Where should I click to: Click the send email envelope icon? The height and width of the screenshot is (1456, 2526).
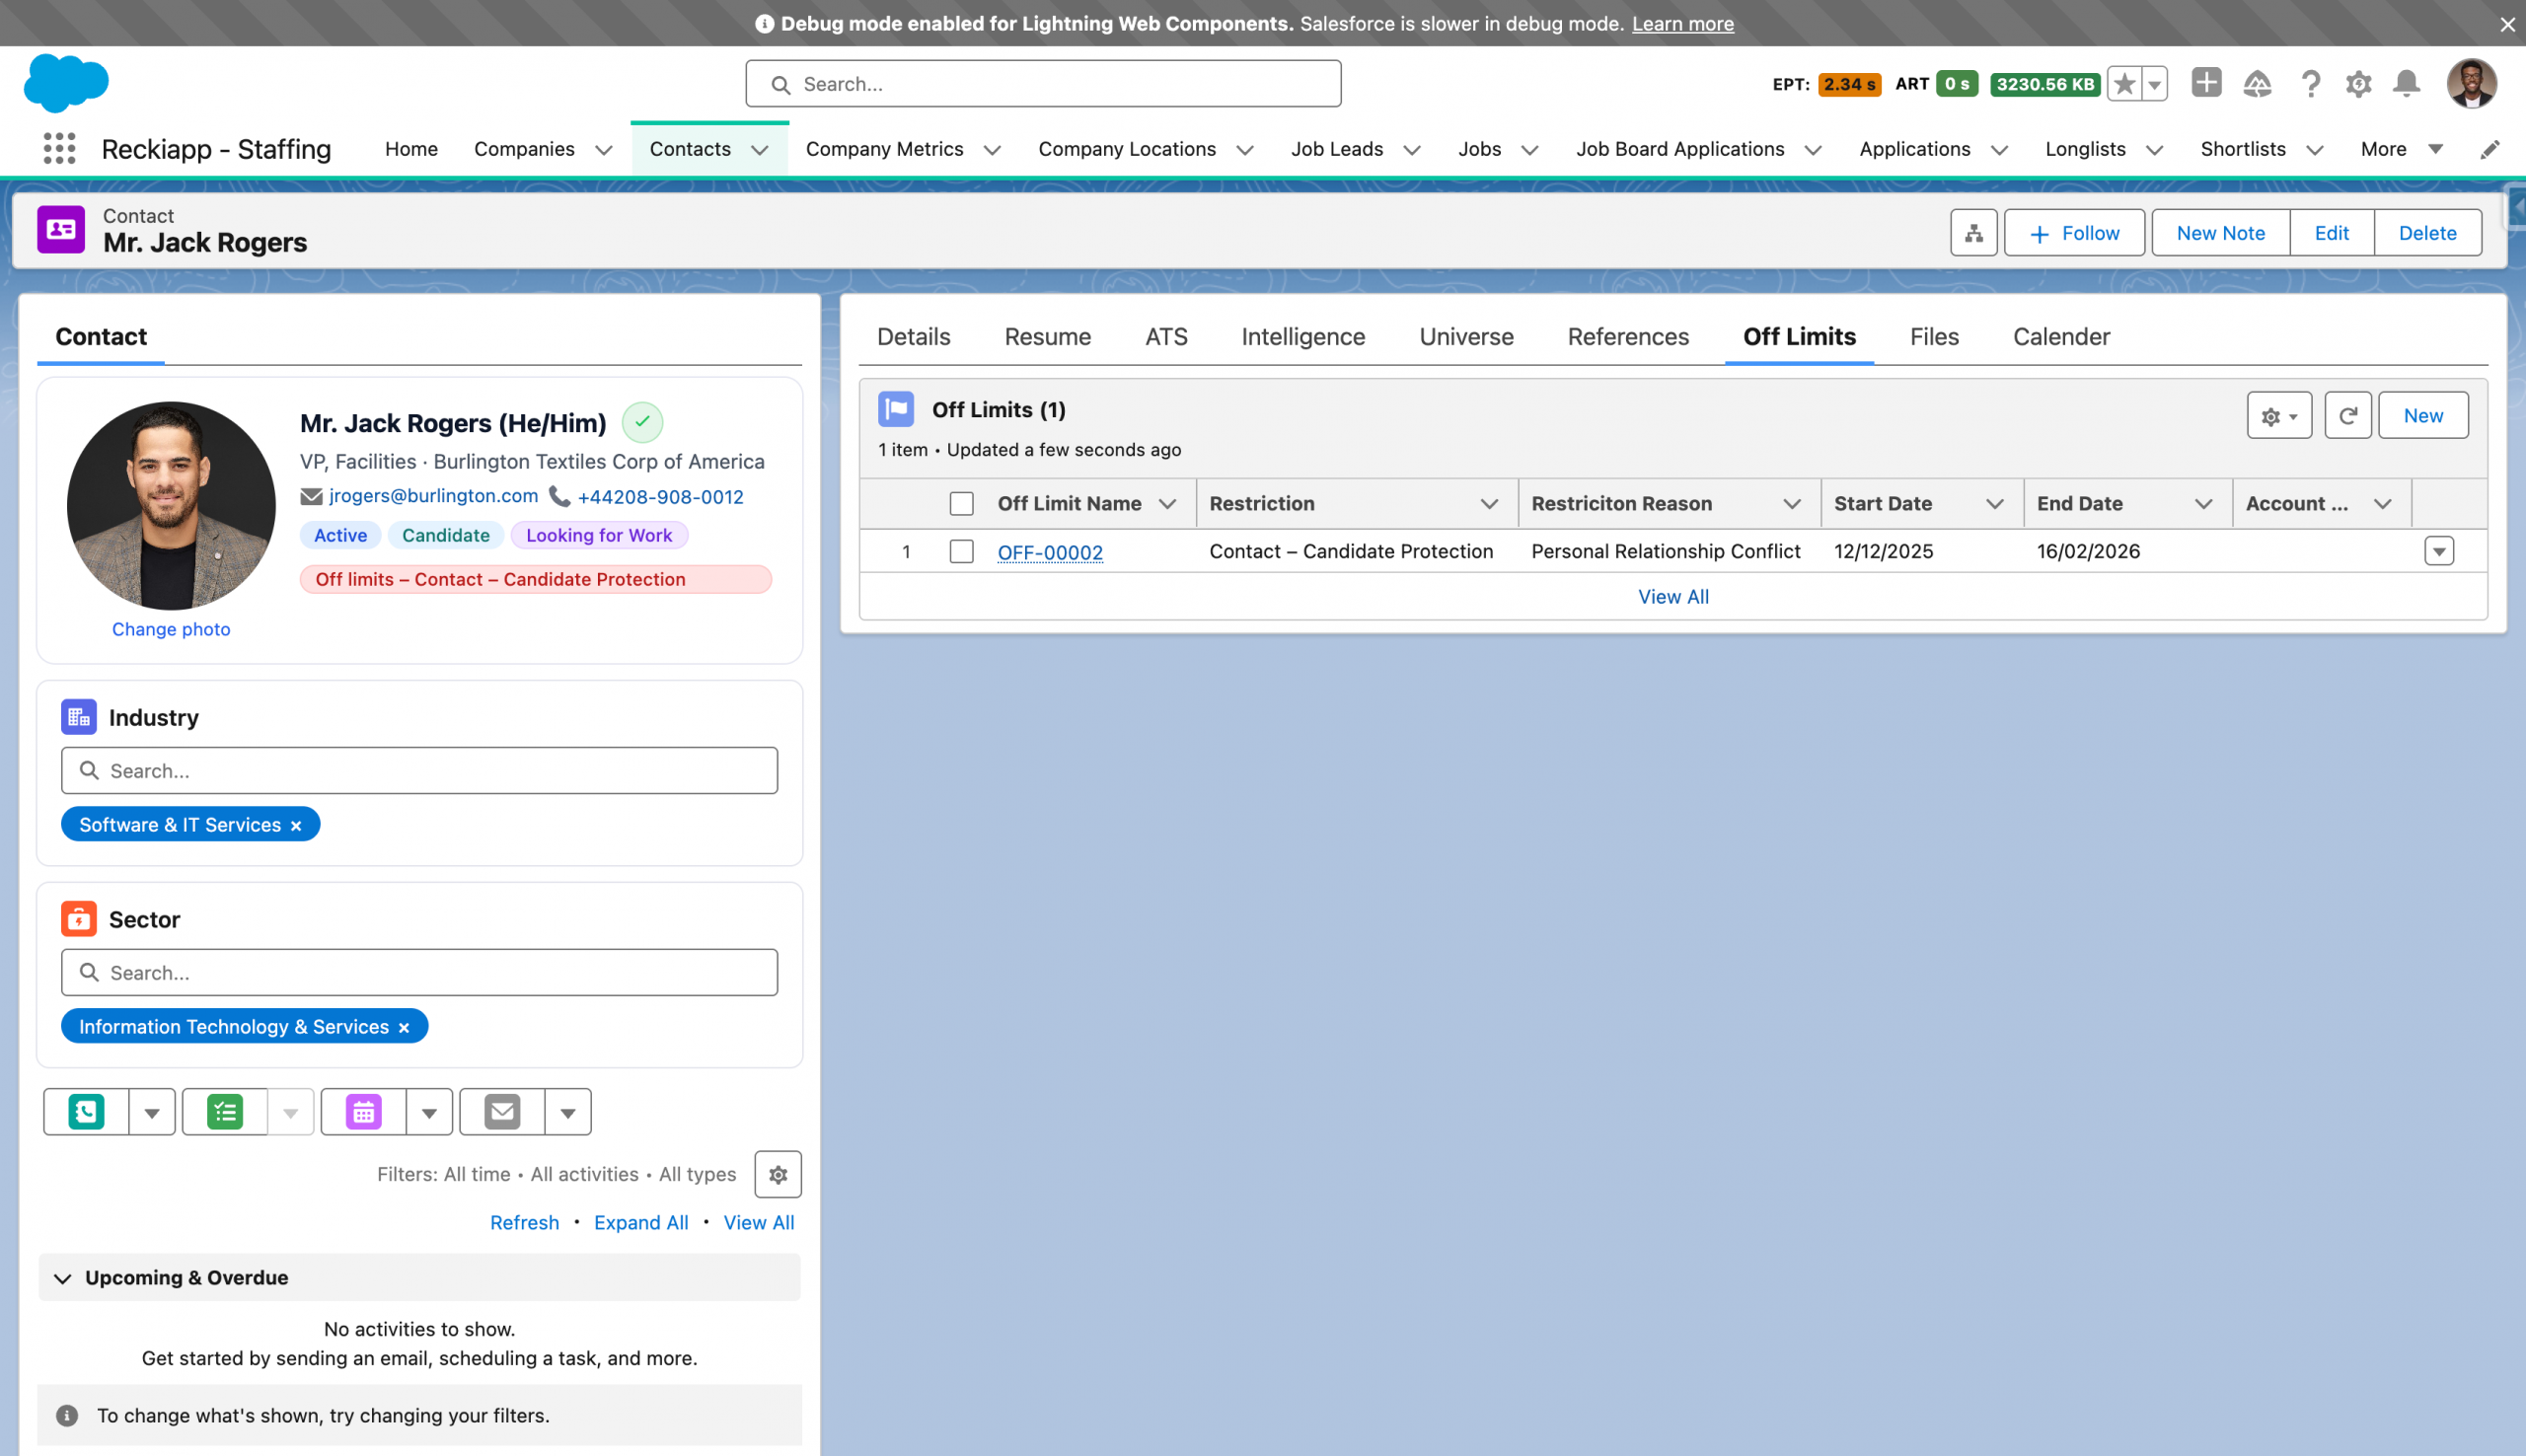click(502, 1112)
